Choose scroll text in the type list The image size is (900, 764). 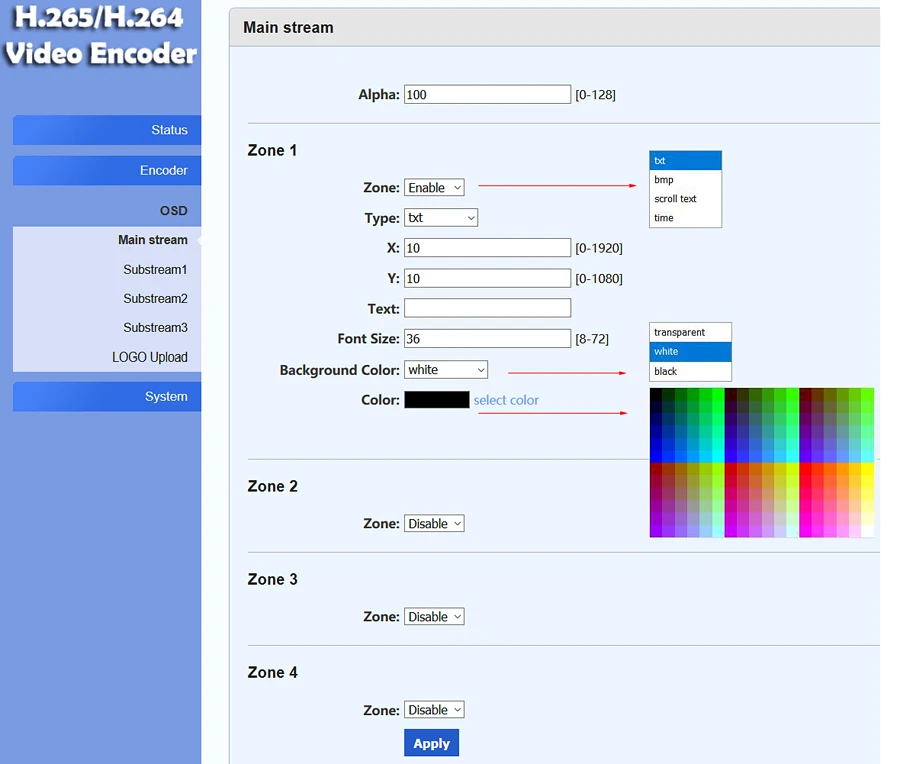click(x=685, y=199)
